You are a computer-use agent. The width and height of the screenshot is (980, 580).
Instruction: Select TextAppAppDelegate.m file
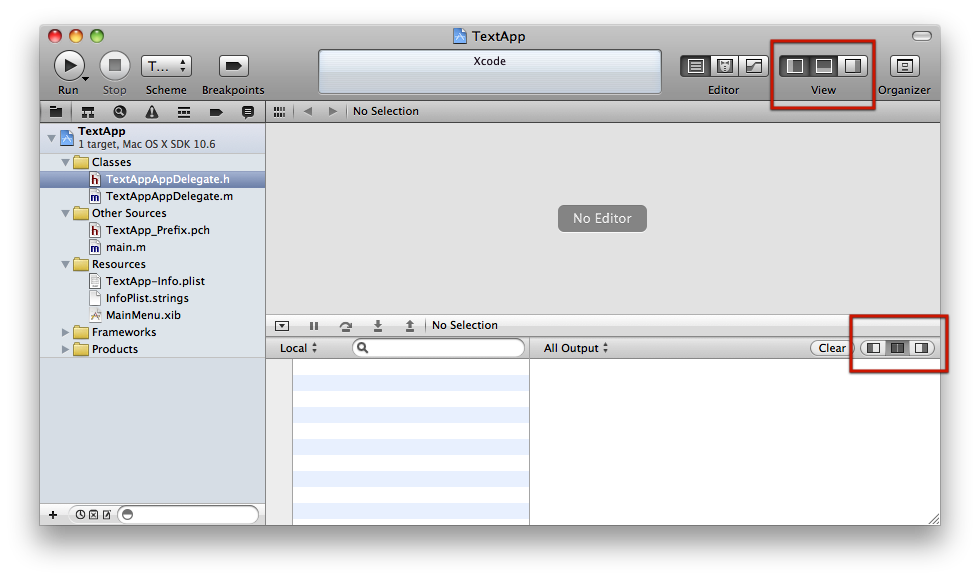152,196
